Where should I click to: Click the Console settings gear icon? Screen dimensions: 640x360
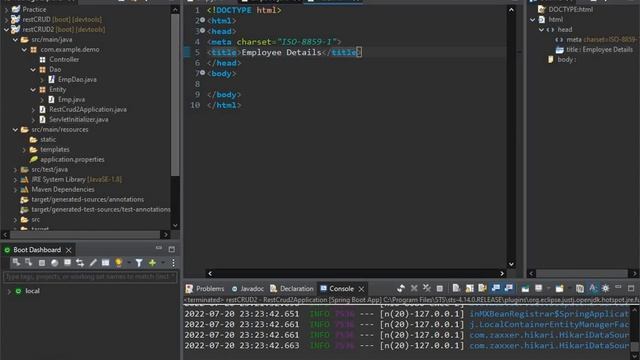coord(606,289)
